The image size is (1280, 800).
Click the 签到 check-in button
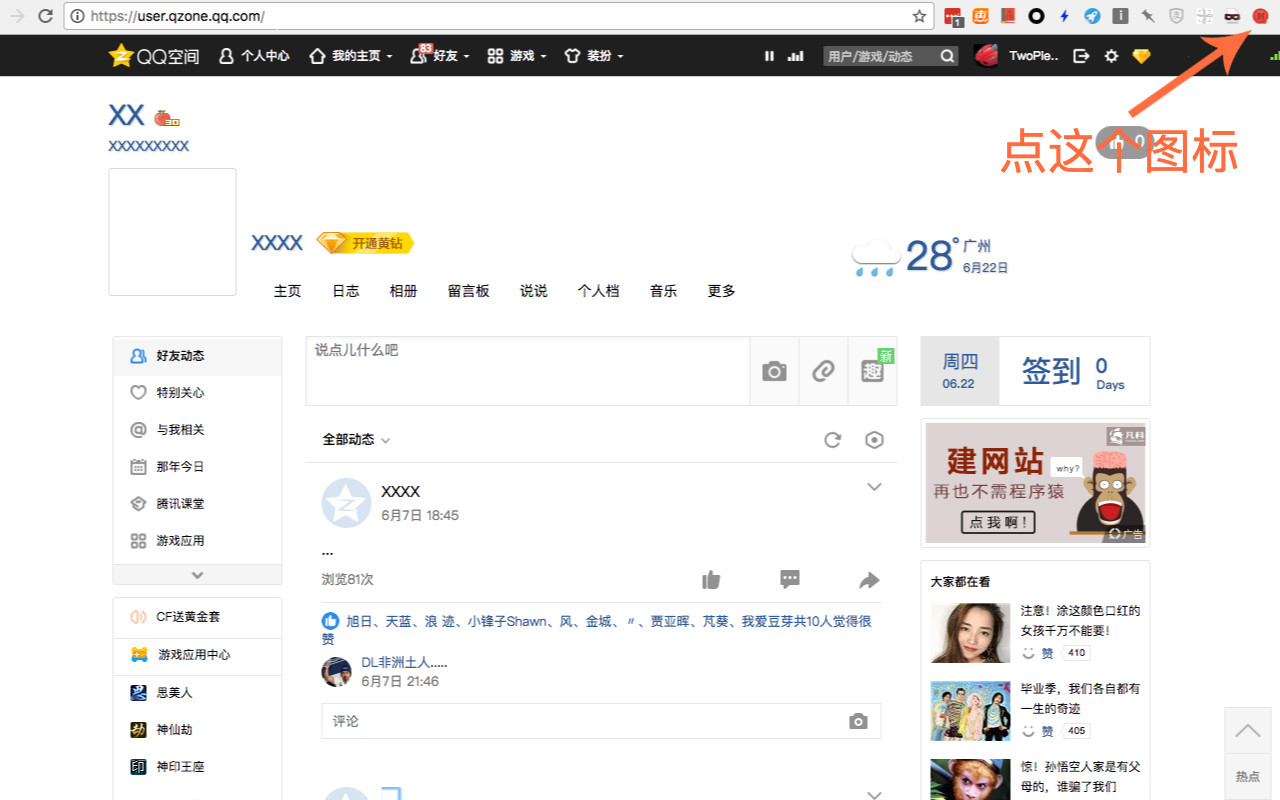click(x=1051, y=371)
